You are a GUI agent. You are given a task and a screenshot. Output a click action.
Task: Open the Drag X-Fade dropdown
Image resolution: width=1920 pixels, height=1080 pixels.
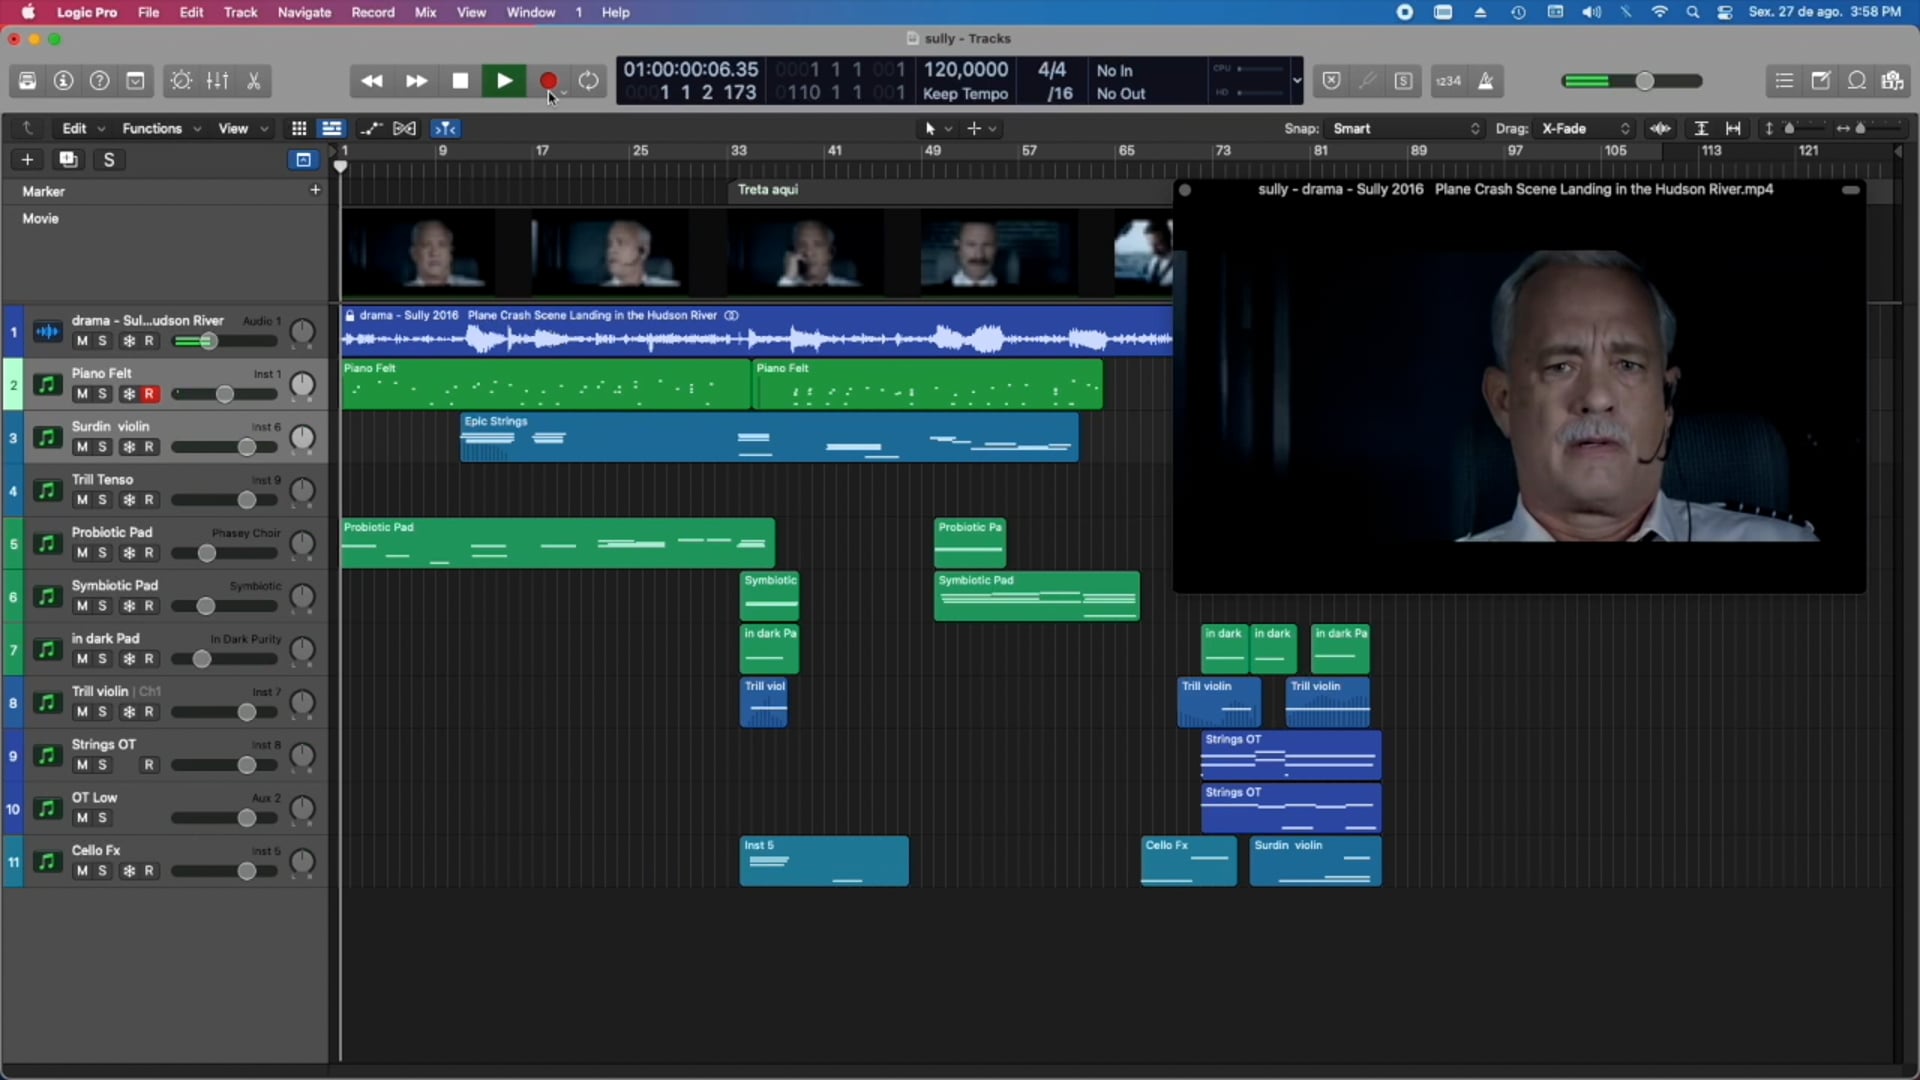1585,128
